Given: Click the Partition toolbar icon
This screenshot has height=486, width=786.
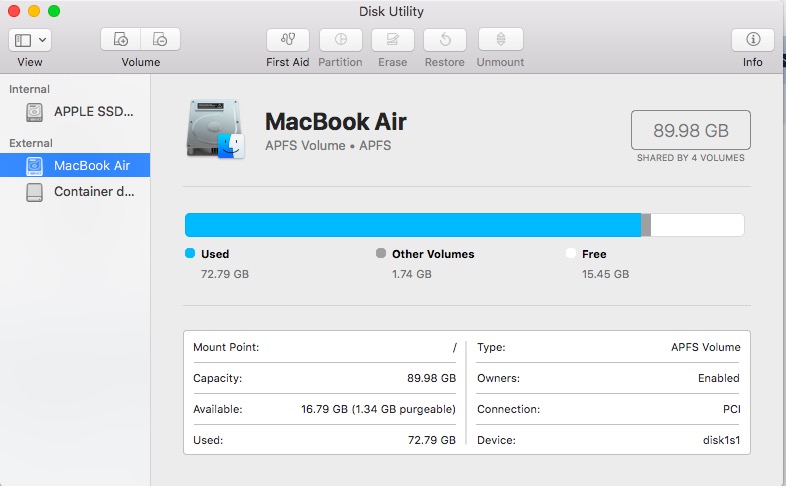Looking at the screenshot, I should click(340, 40).
